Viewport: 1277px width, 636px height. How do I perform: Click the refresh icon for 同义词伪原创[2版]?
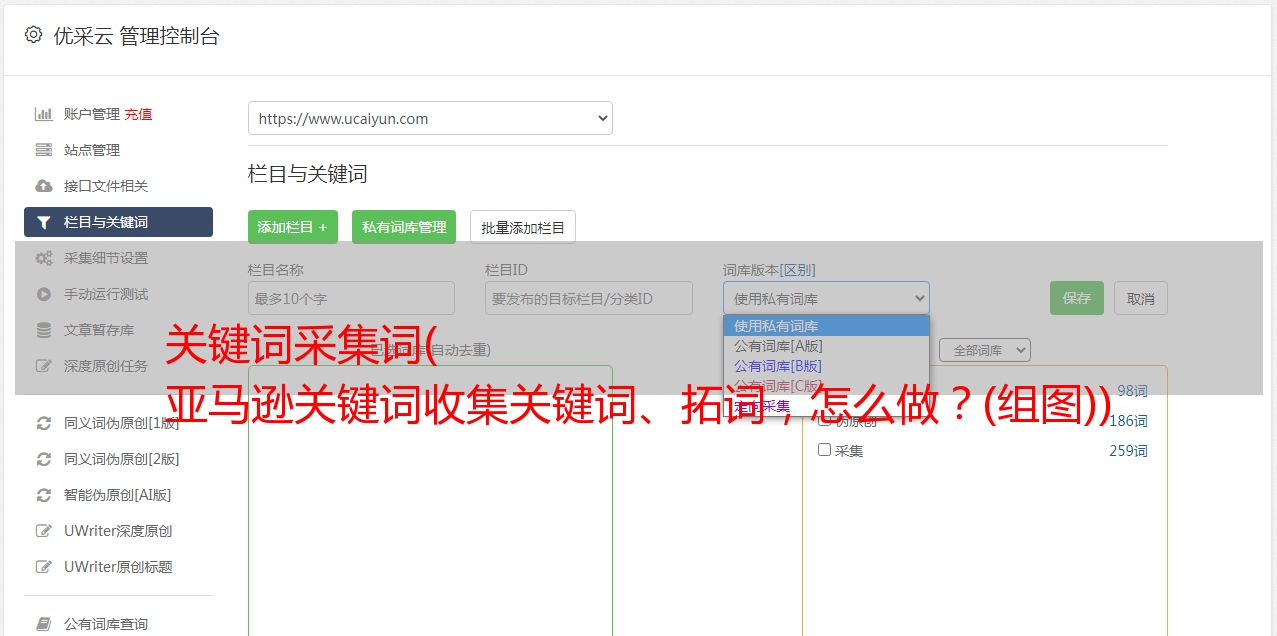43,459
